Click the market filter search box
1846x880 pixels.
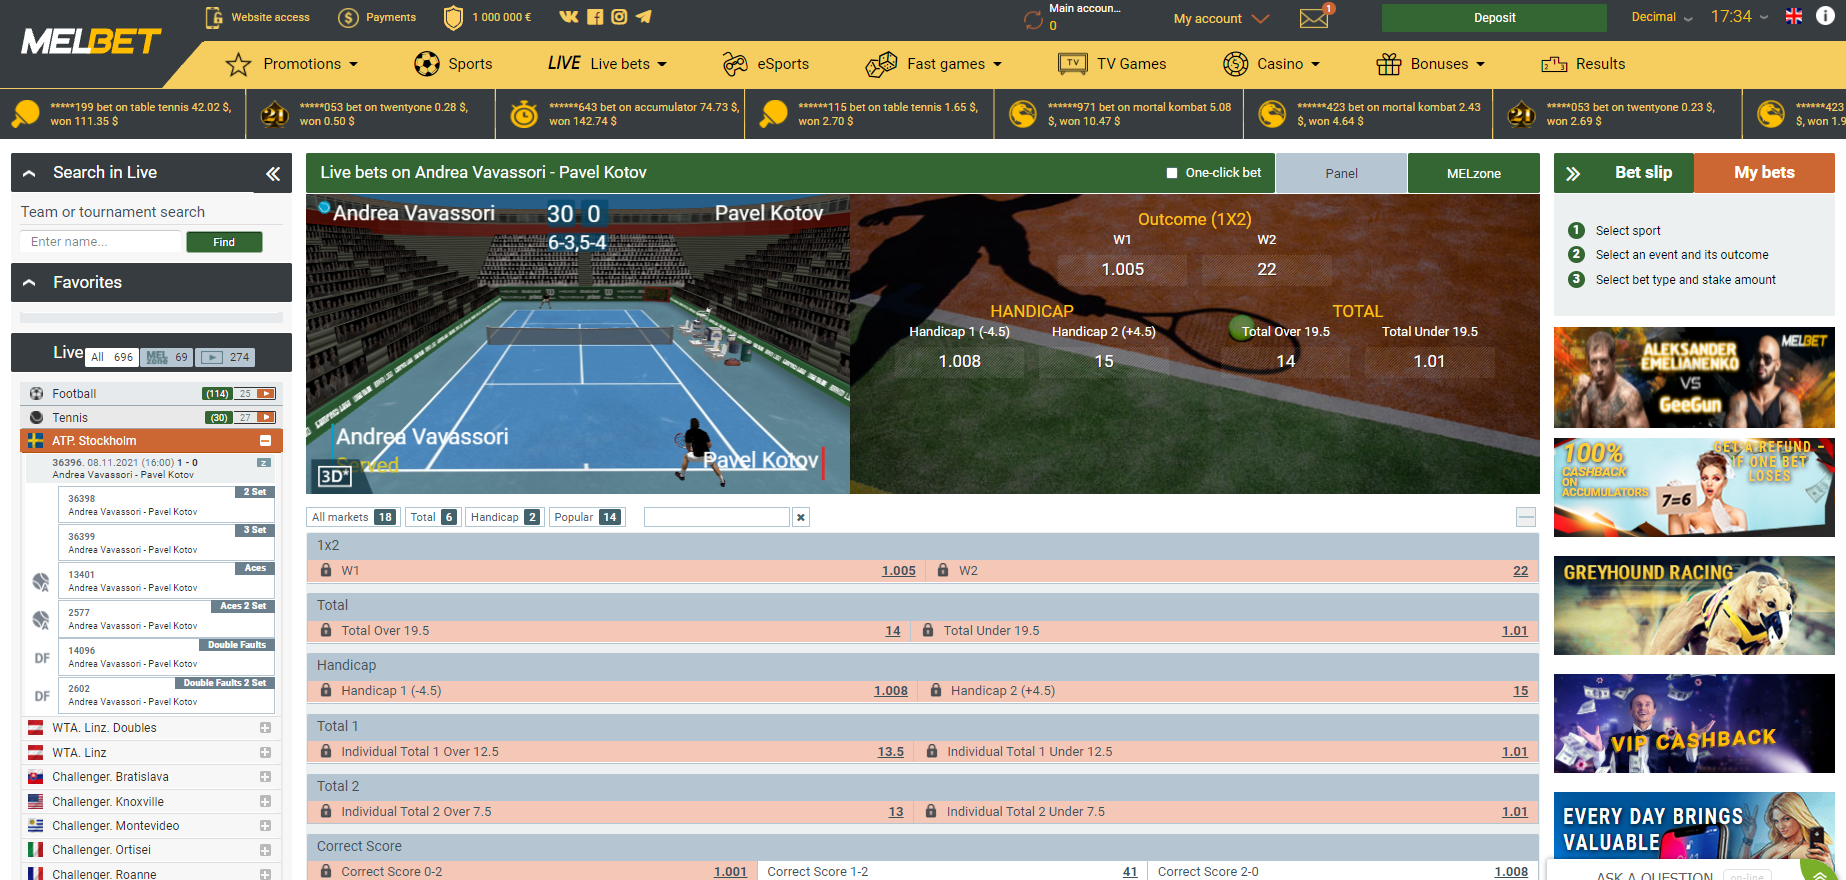717,517
